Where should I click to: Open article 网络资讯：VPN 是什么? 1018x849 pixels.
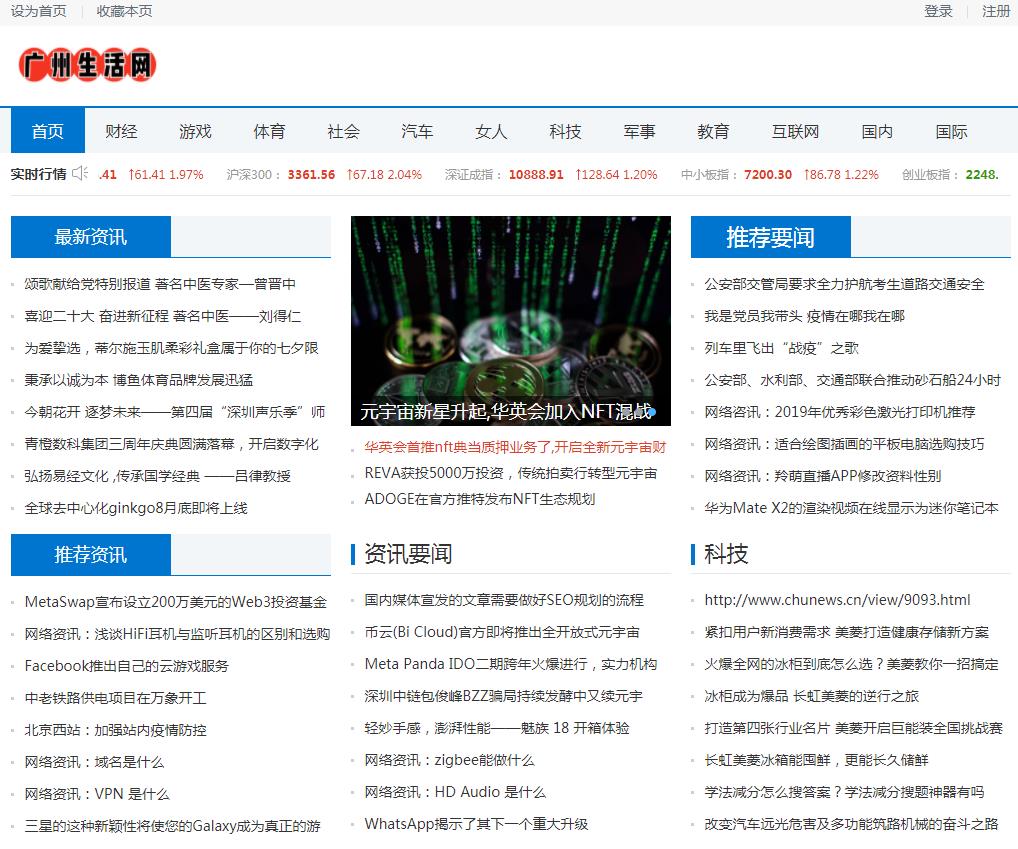click(97, 794)
